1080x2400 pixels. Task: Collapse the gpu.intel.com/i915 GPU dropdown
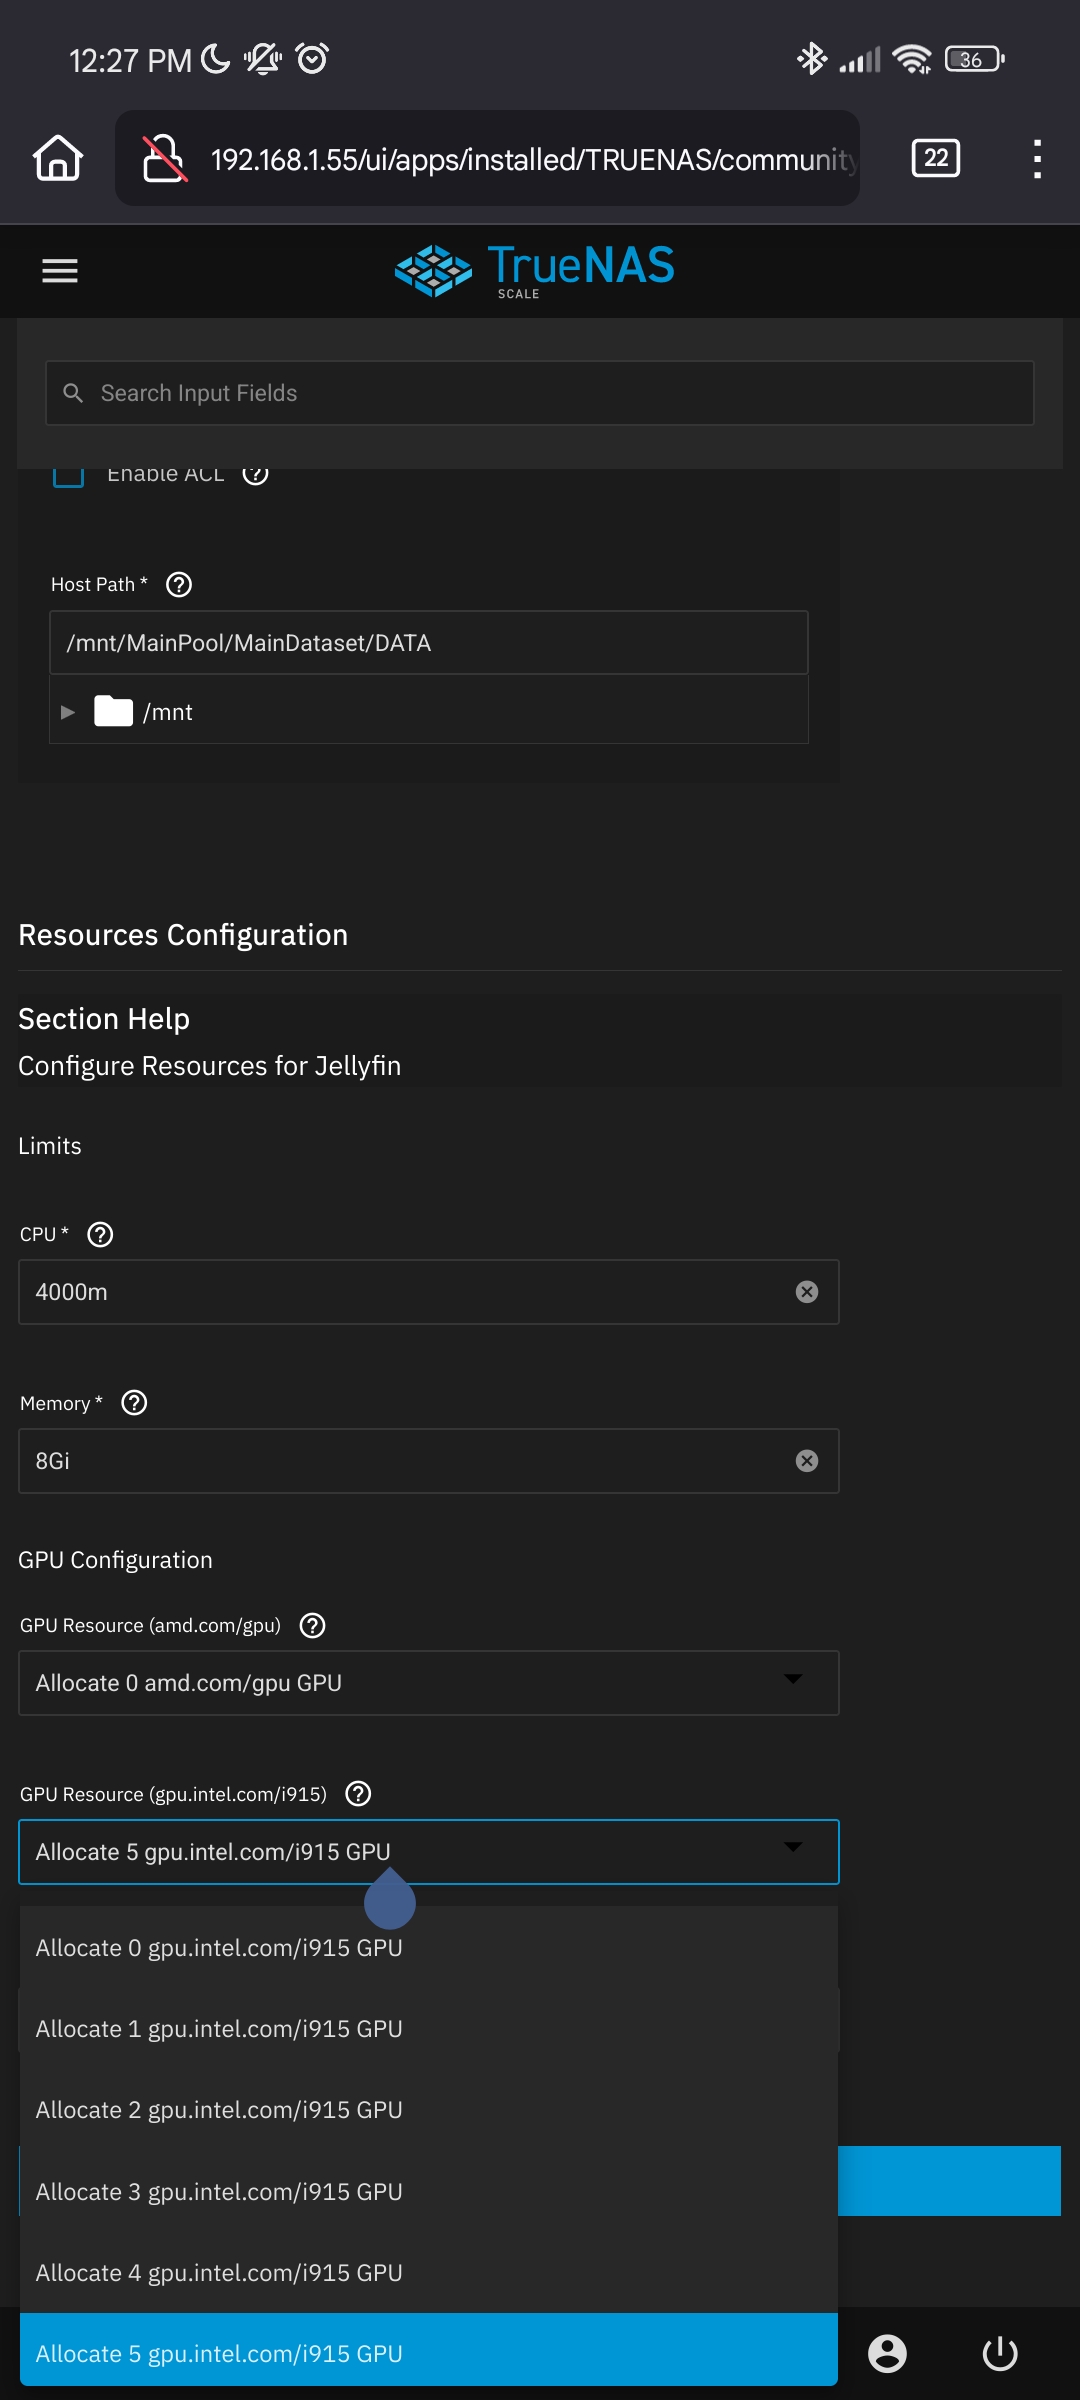792,1848
